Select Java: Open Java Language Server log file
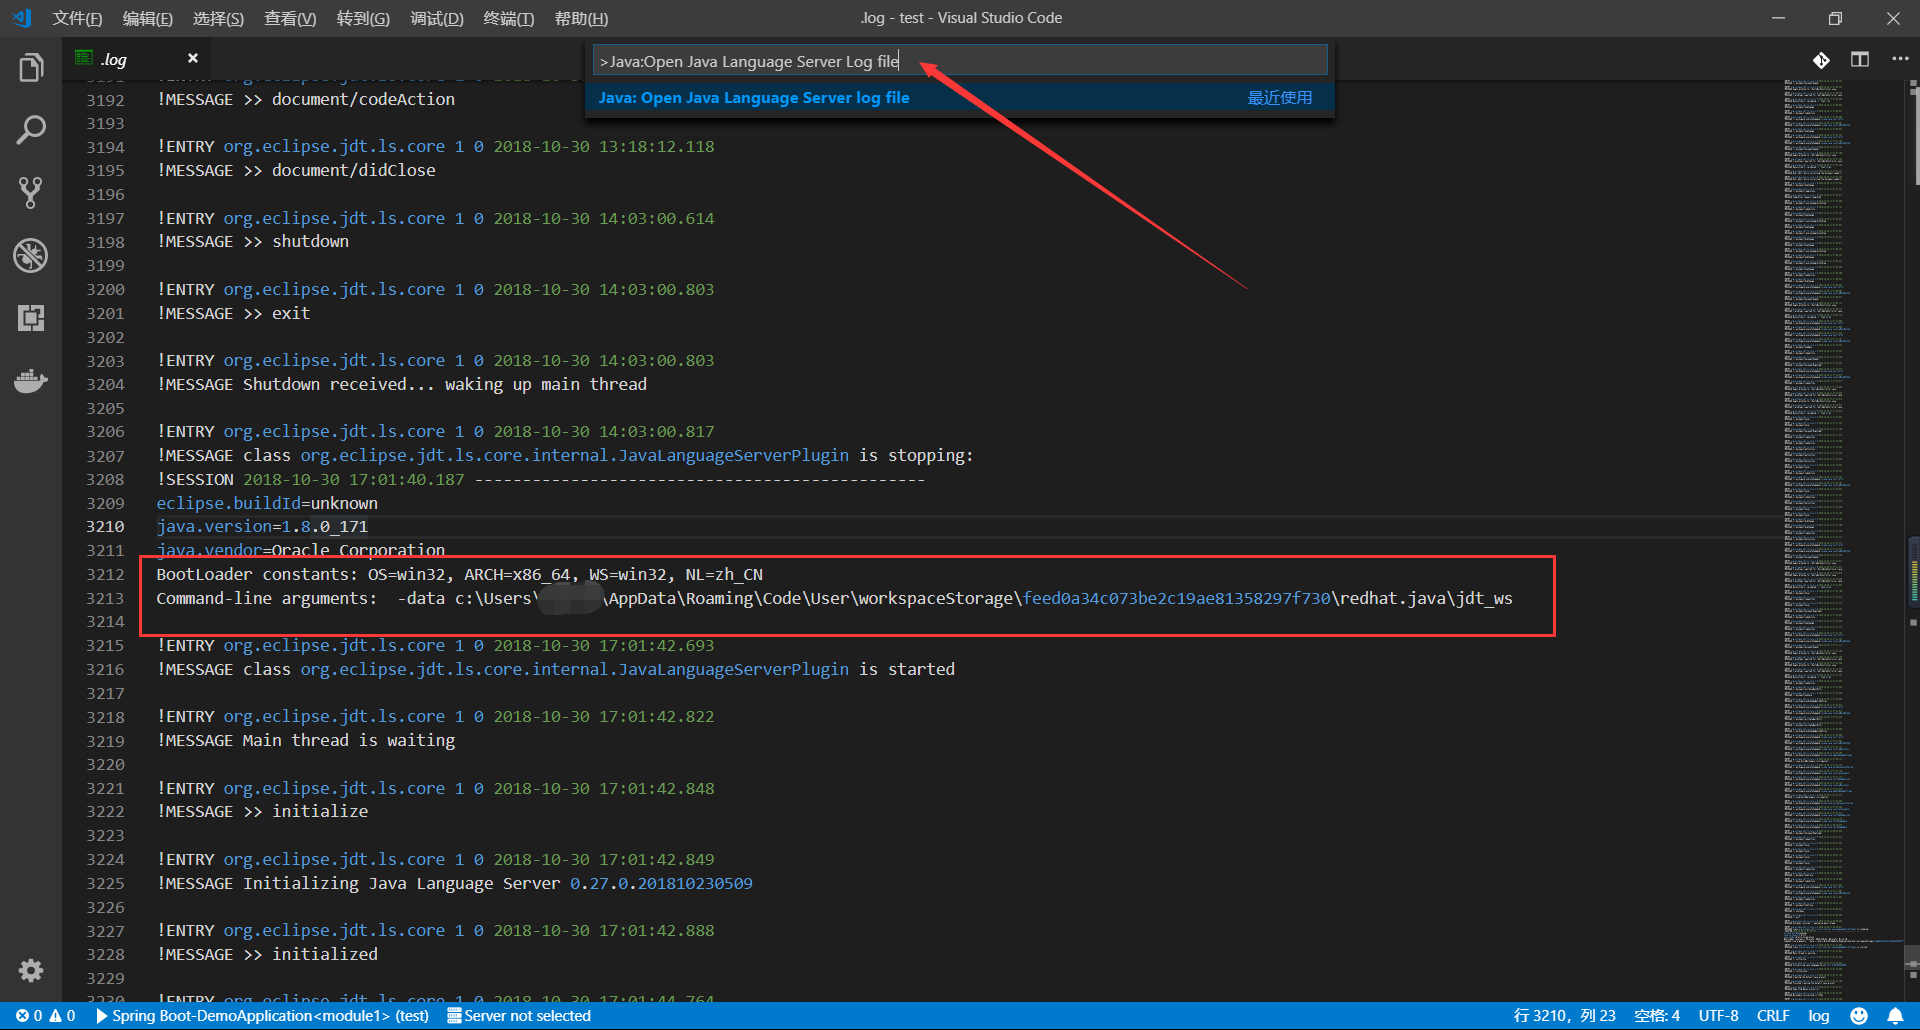The image size is (1920, 1030). [753, 97]
